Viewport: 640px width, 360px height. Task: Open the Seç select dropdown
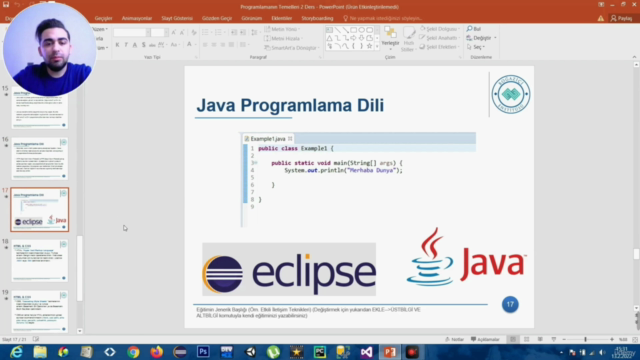[476, 47]
